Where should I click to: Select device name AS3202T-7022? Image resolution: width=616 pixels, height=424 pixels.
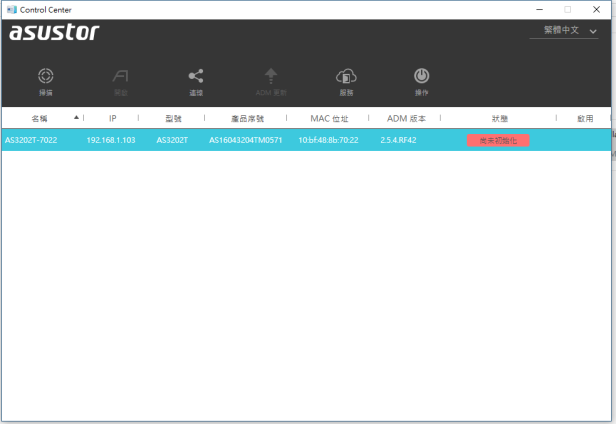[x=31, y=140]
